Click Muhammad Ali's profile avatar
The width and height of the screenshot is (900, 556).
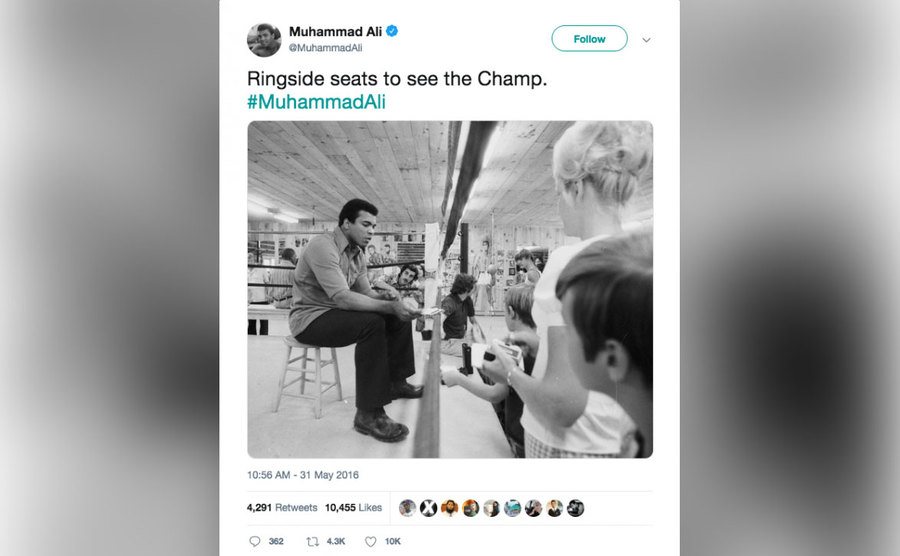pos(264,40)
